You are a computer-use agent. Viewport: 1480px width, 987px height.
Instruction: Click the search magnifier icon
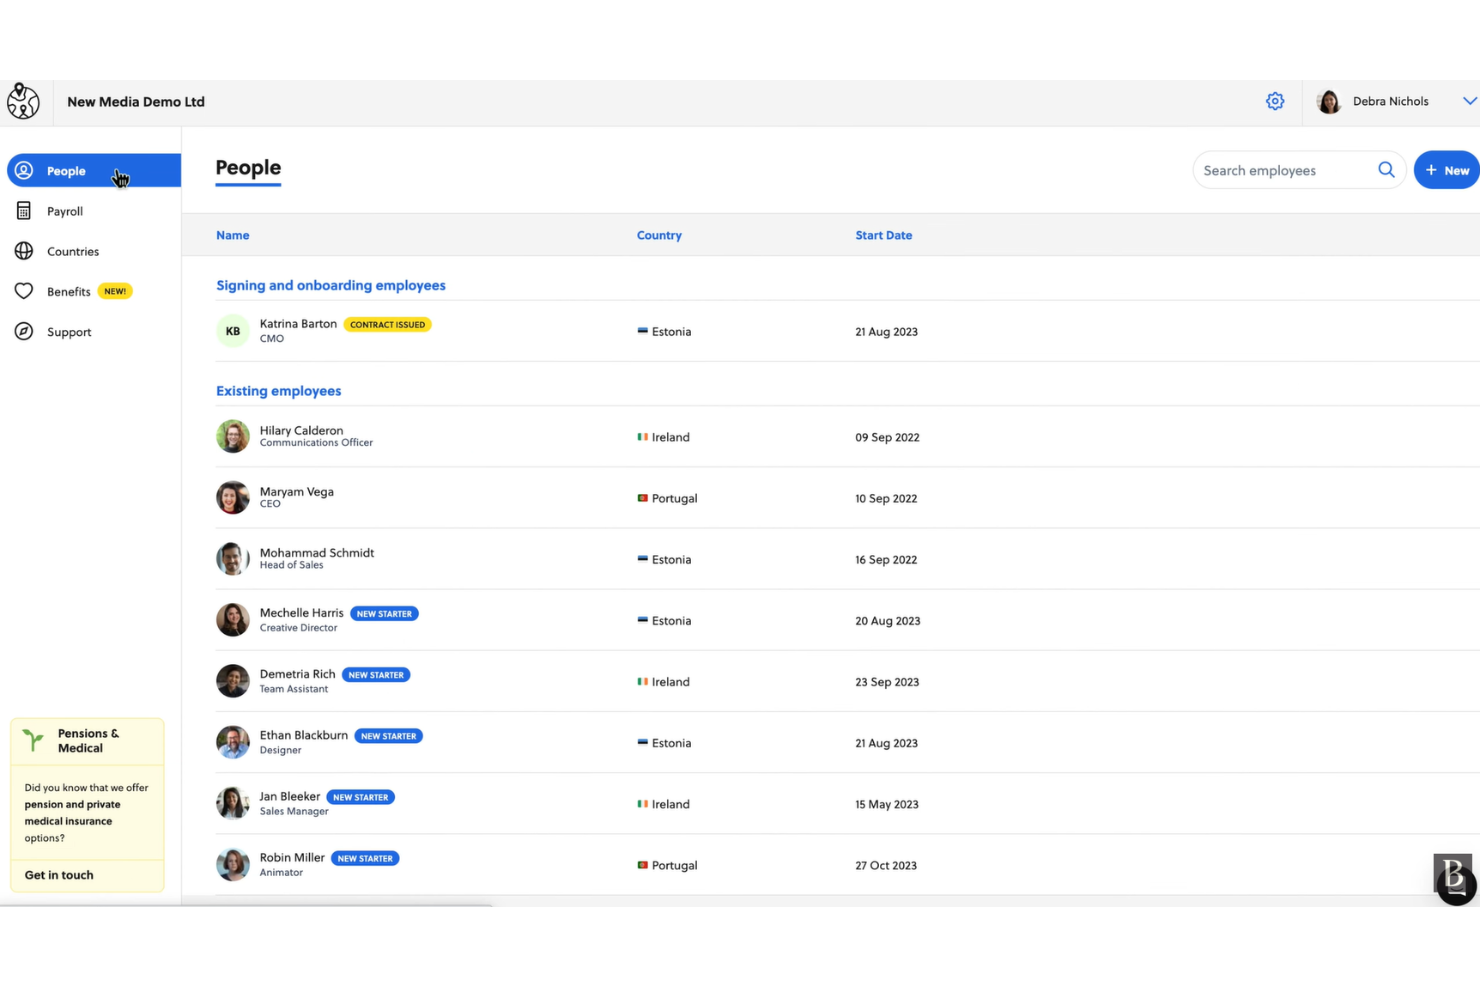(x=1386, y=170)
